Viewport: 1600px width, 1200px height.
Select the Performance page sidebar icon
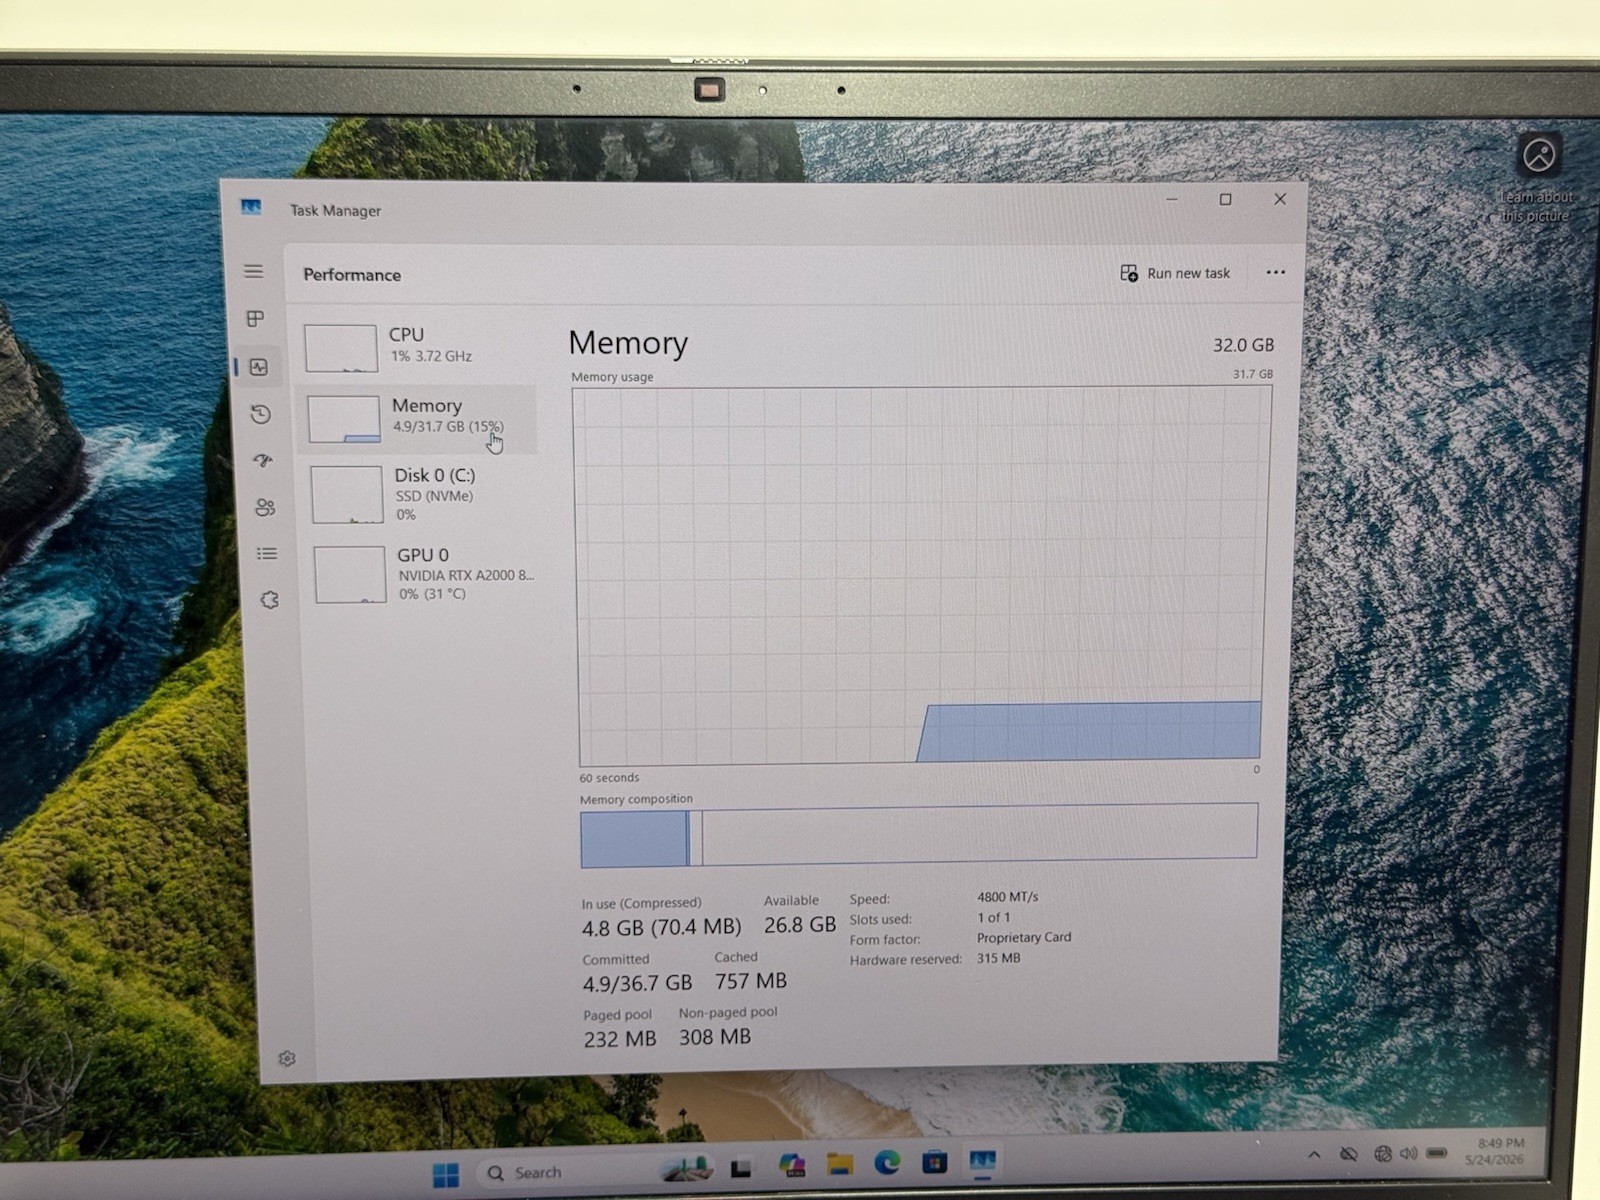tap(259, 367)
